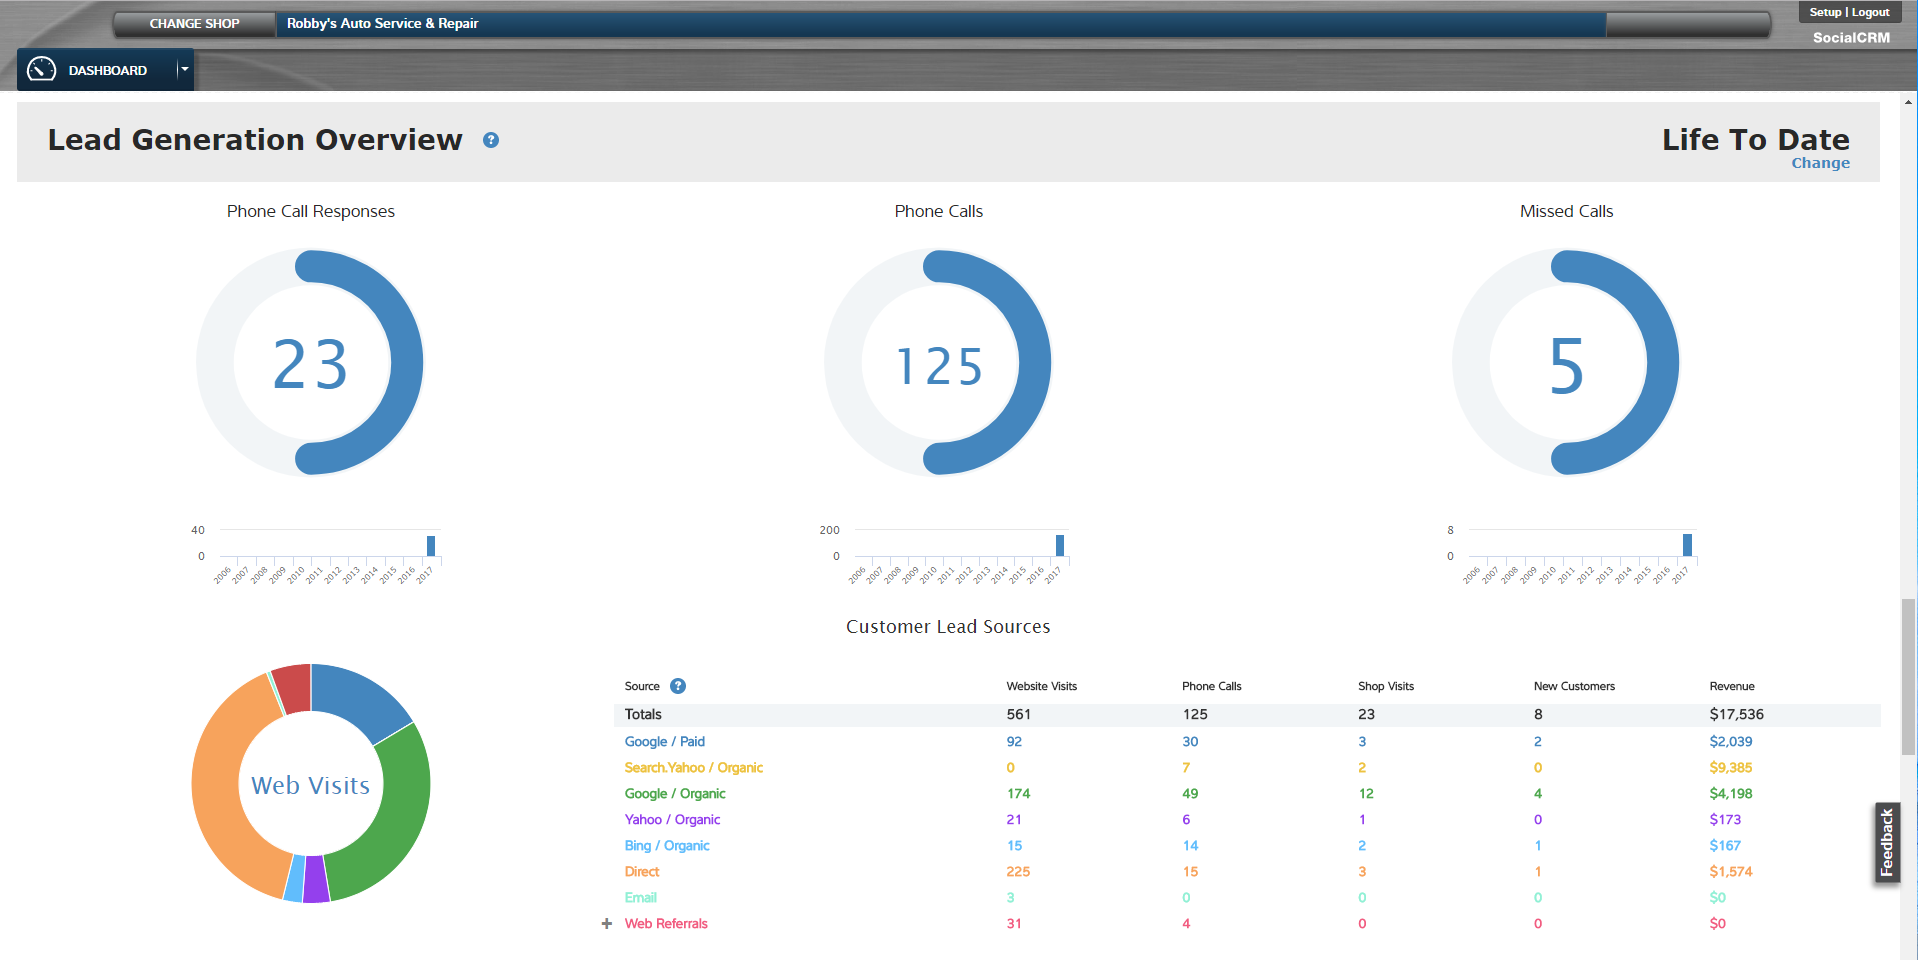Click the help icon beside the Source column
1918x960 pixels.
click(x=678, y=686)
